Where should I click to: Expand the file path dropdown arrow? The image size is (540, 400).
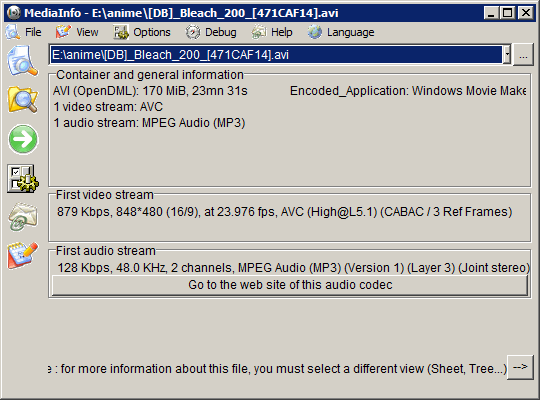[x=507, y=55]
